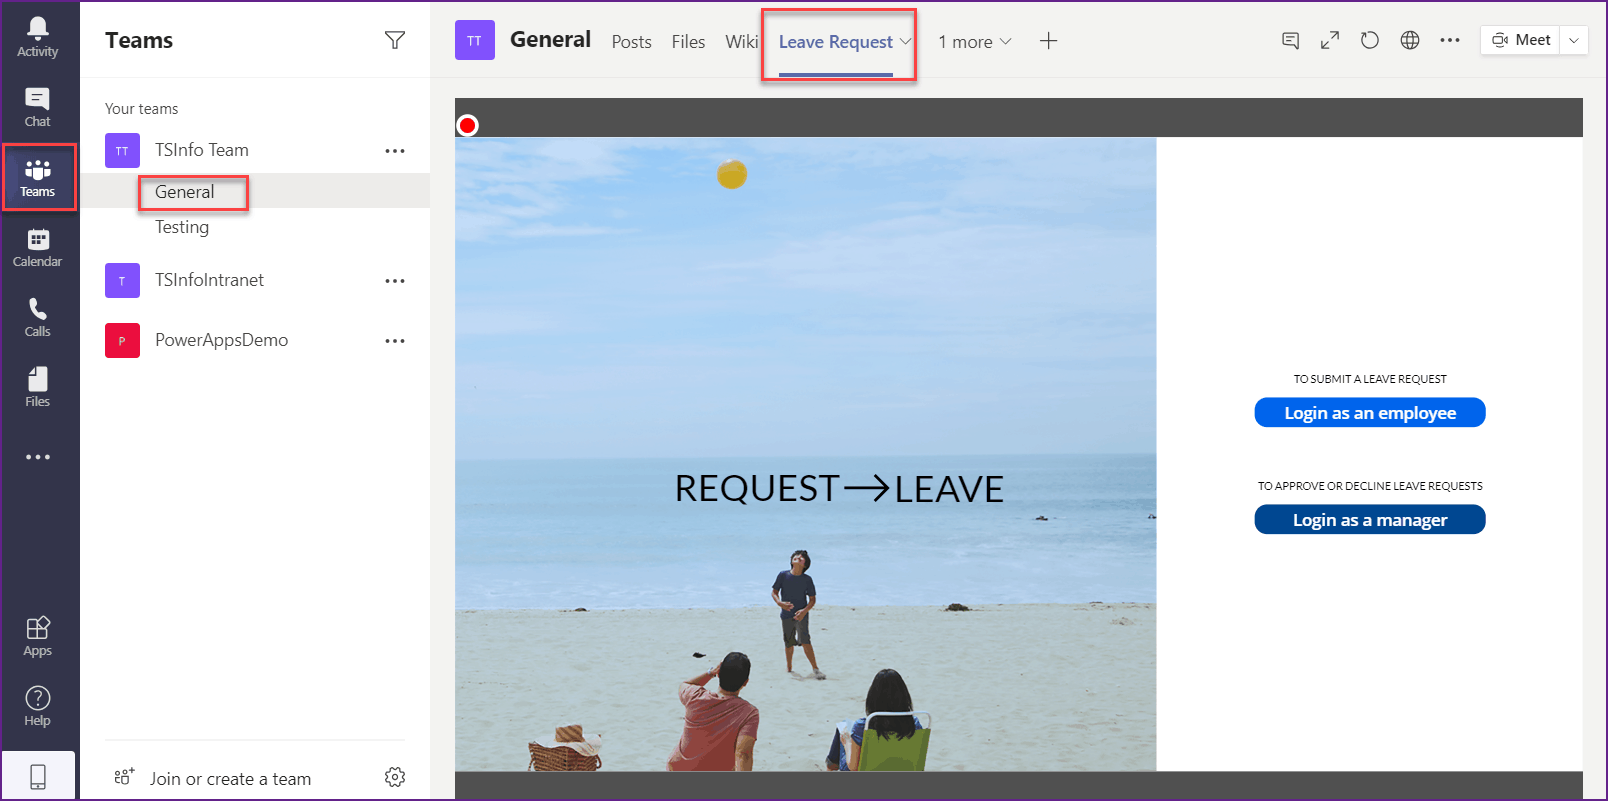Open Chat in the sidebar

coord(38,107)
